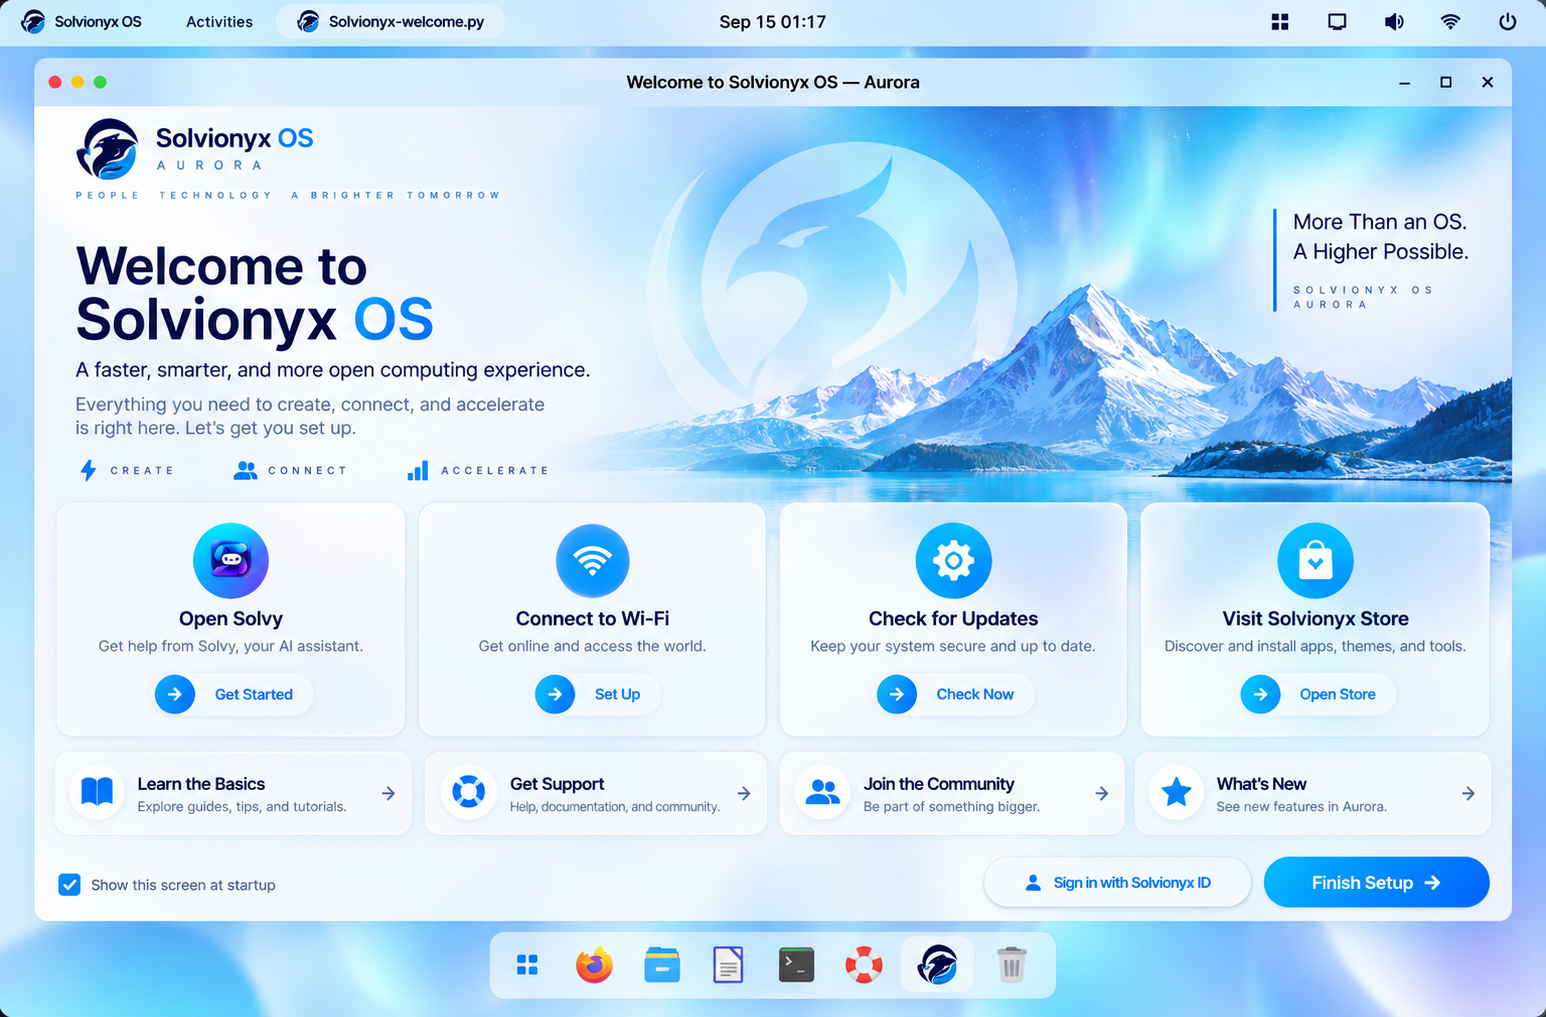Launch the terminal from the dock
The width and height of the screenshot is (1546, 1017).
point(796,965)
